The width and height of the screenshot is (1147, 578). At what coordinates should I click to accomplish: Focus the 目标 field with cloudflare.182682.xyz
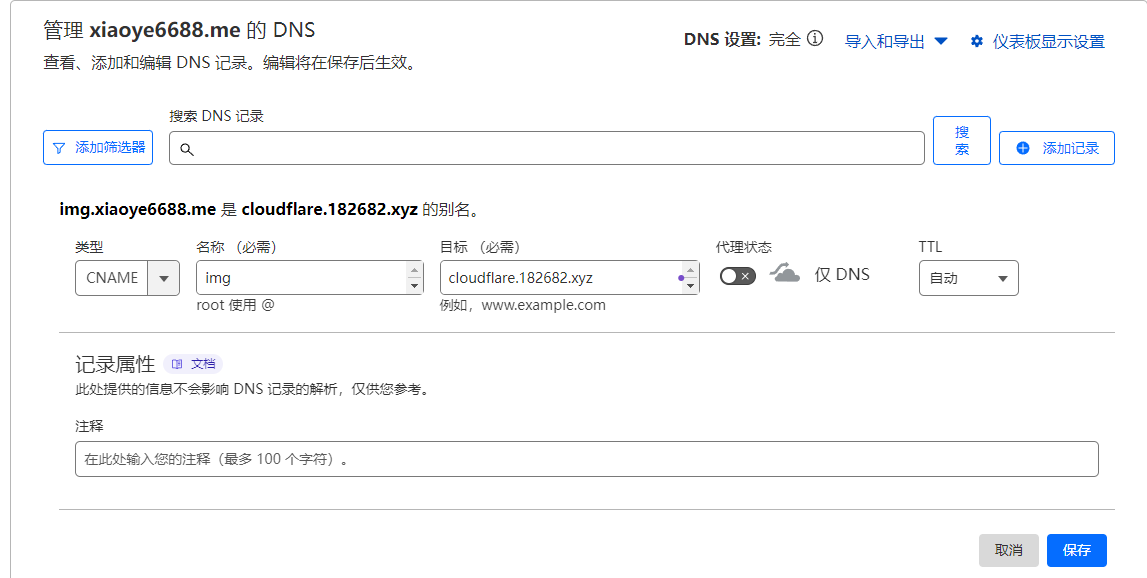(x=555, y=278)
